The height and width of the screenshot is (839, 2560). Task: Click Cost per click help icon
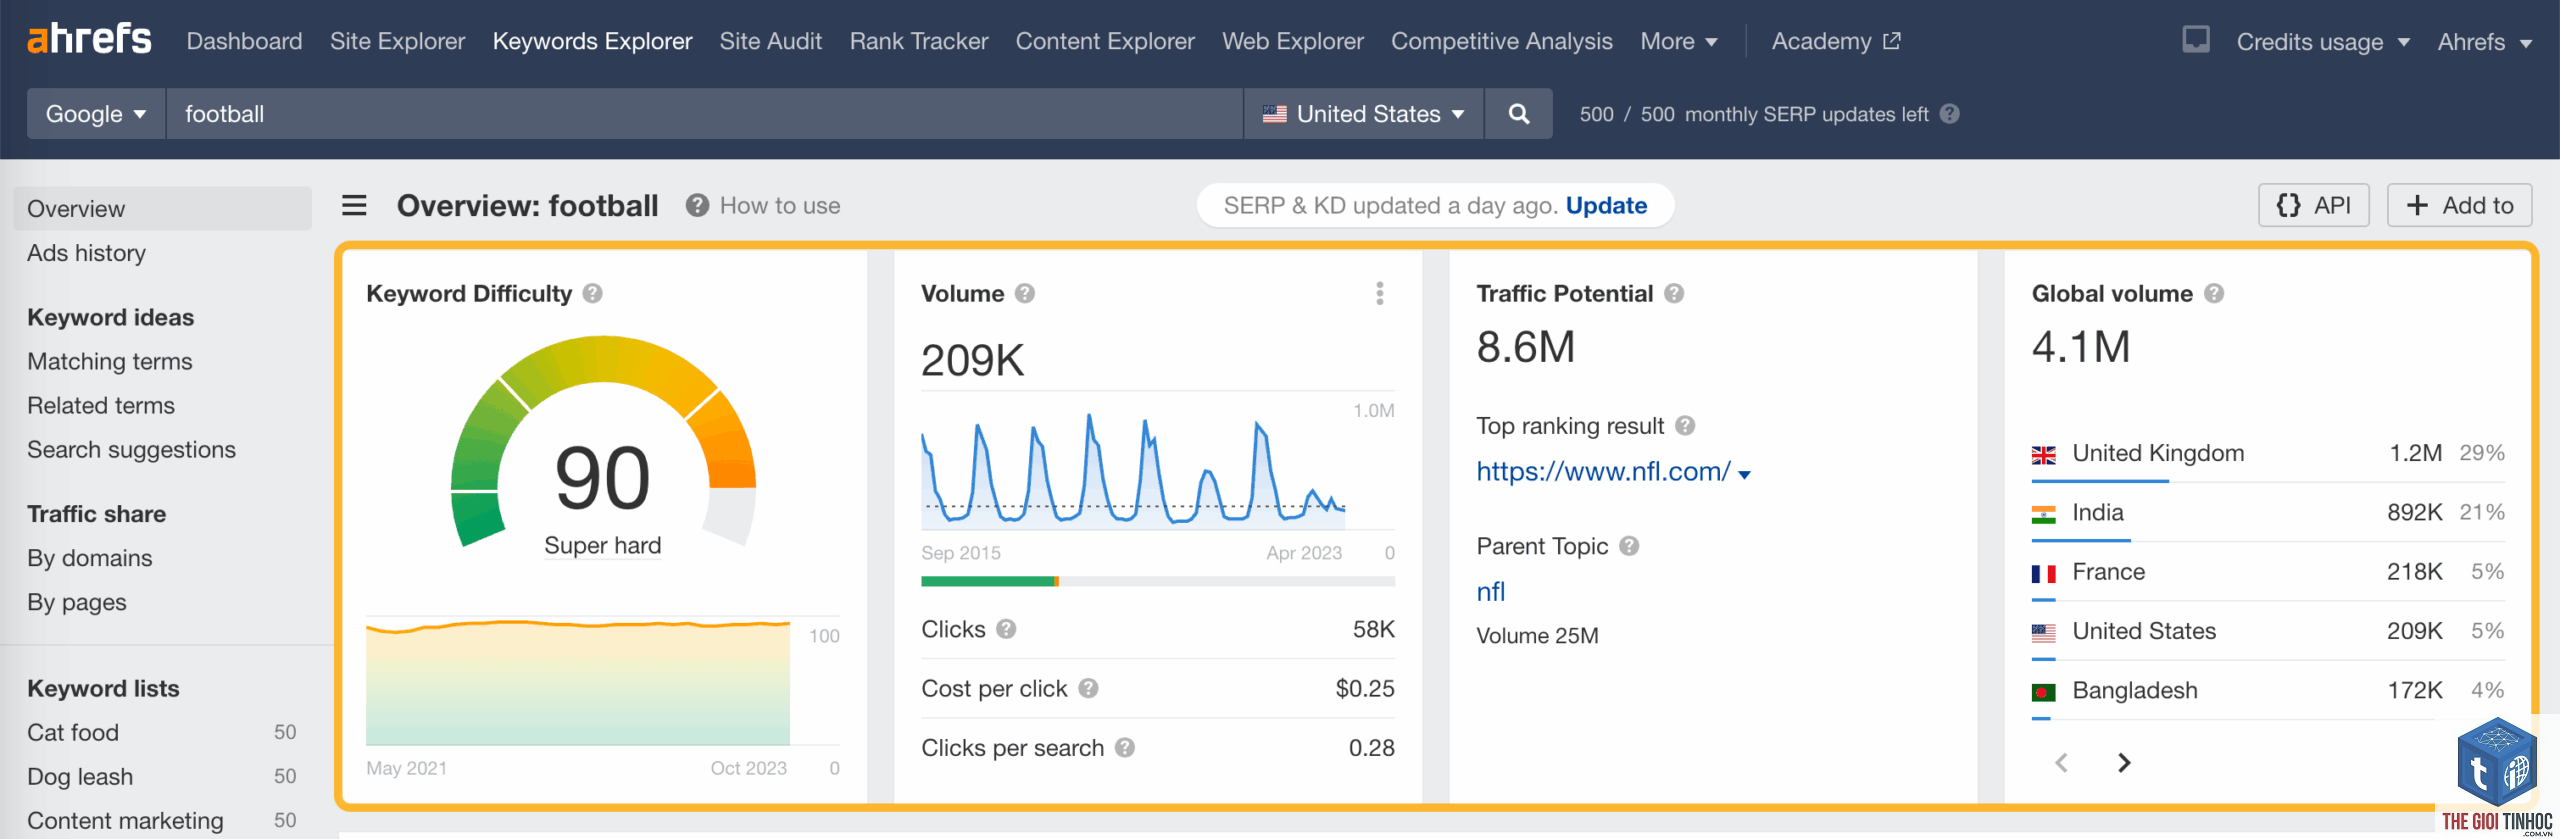point(1088,689)
